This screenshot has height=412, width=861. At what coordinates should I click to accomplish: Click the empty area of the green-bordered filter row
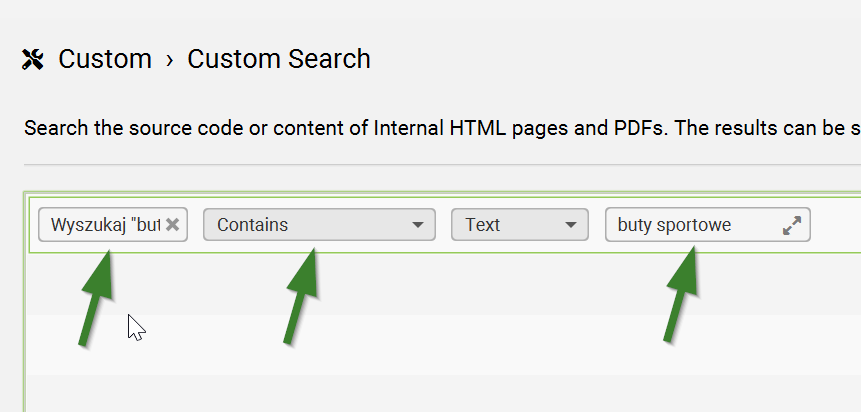[x=834, y=225]
